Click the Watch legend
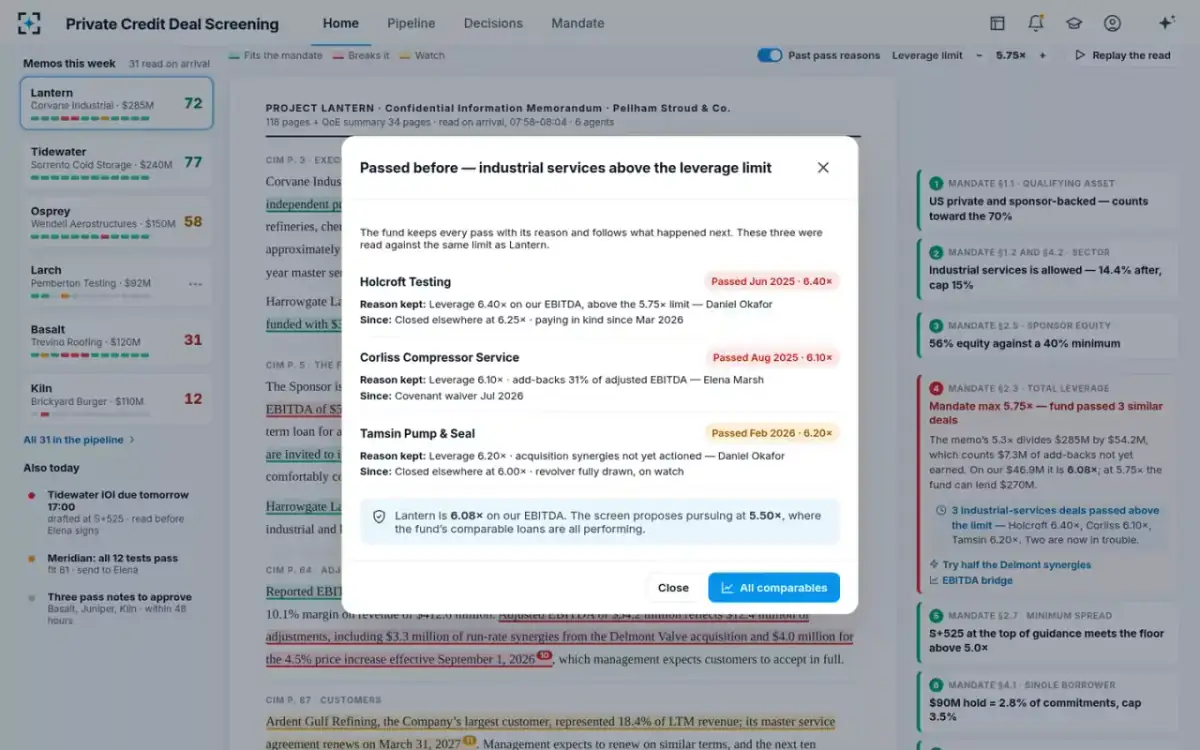The height and width of the screenshot is (750, 1200). 422,56
